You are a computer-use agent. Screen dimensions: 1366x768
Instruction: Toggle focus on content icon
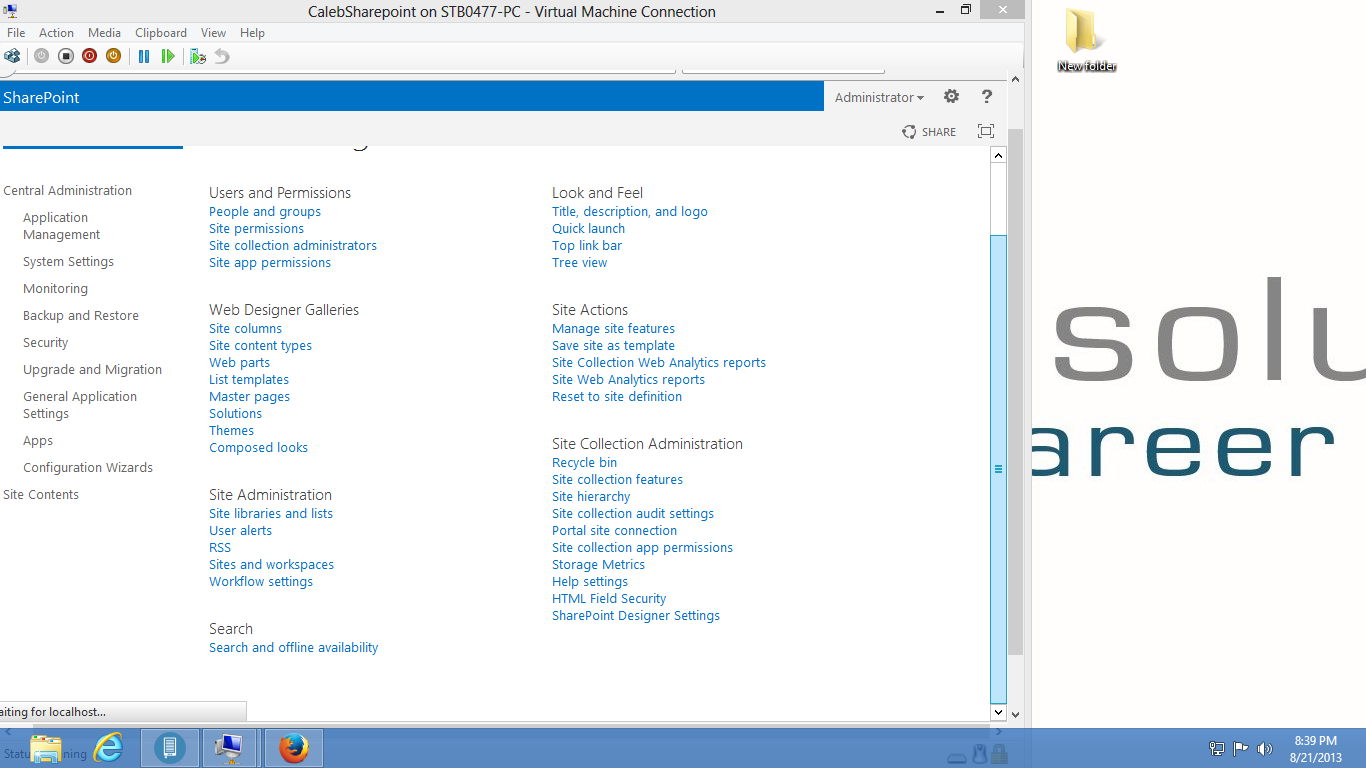pos(986,132)
